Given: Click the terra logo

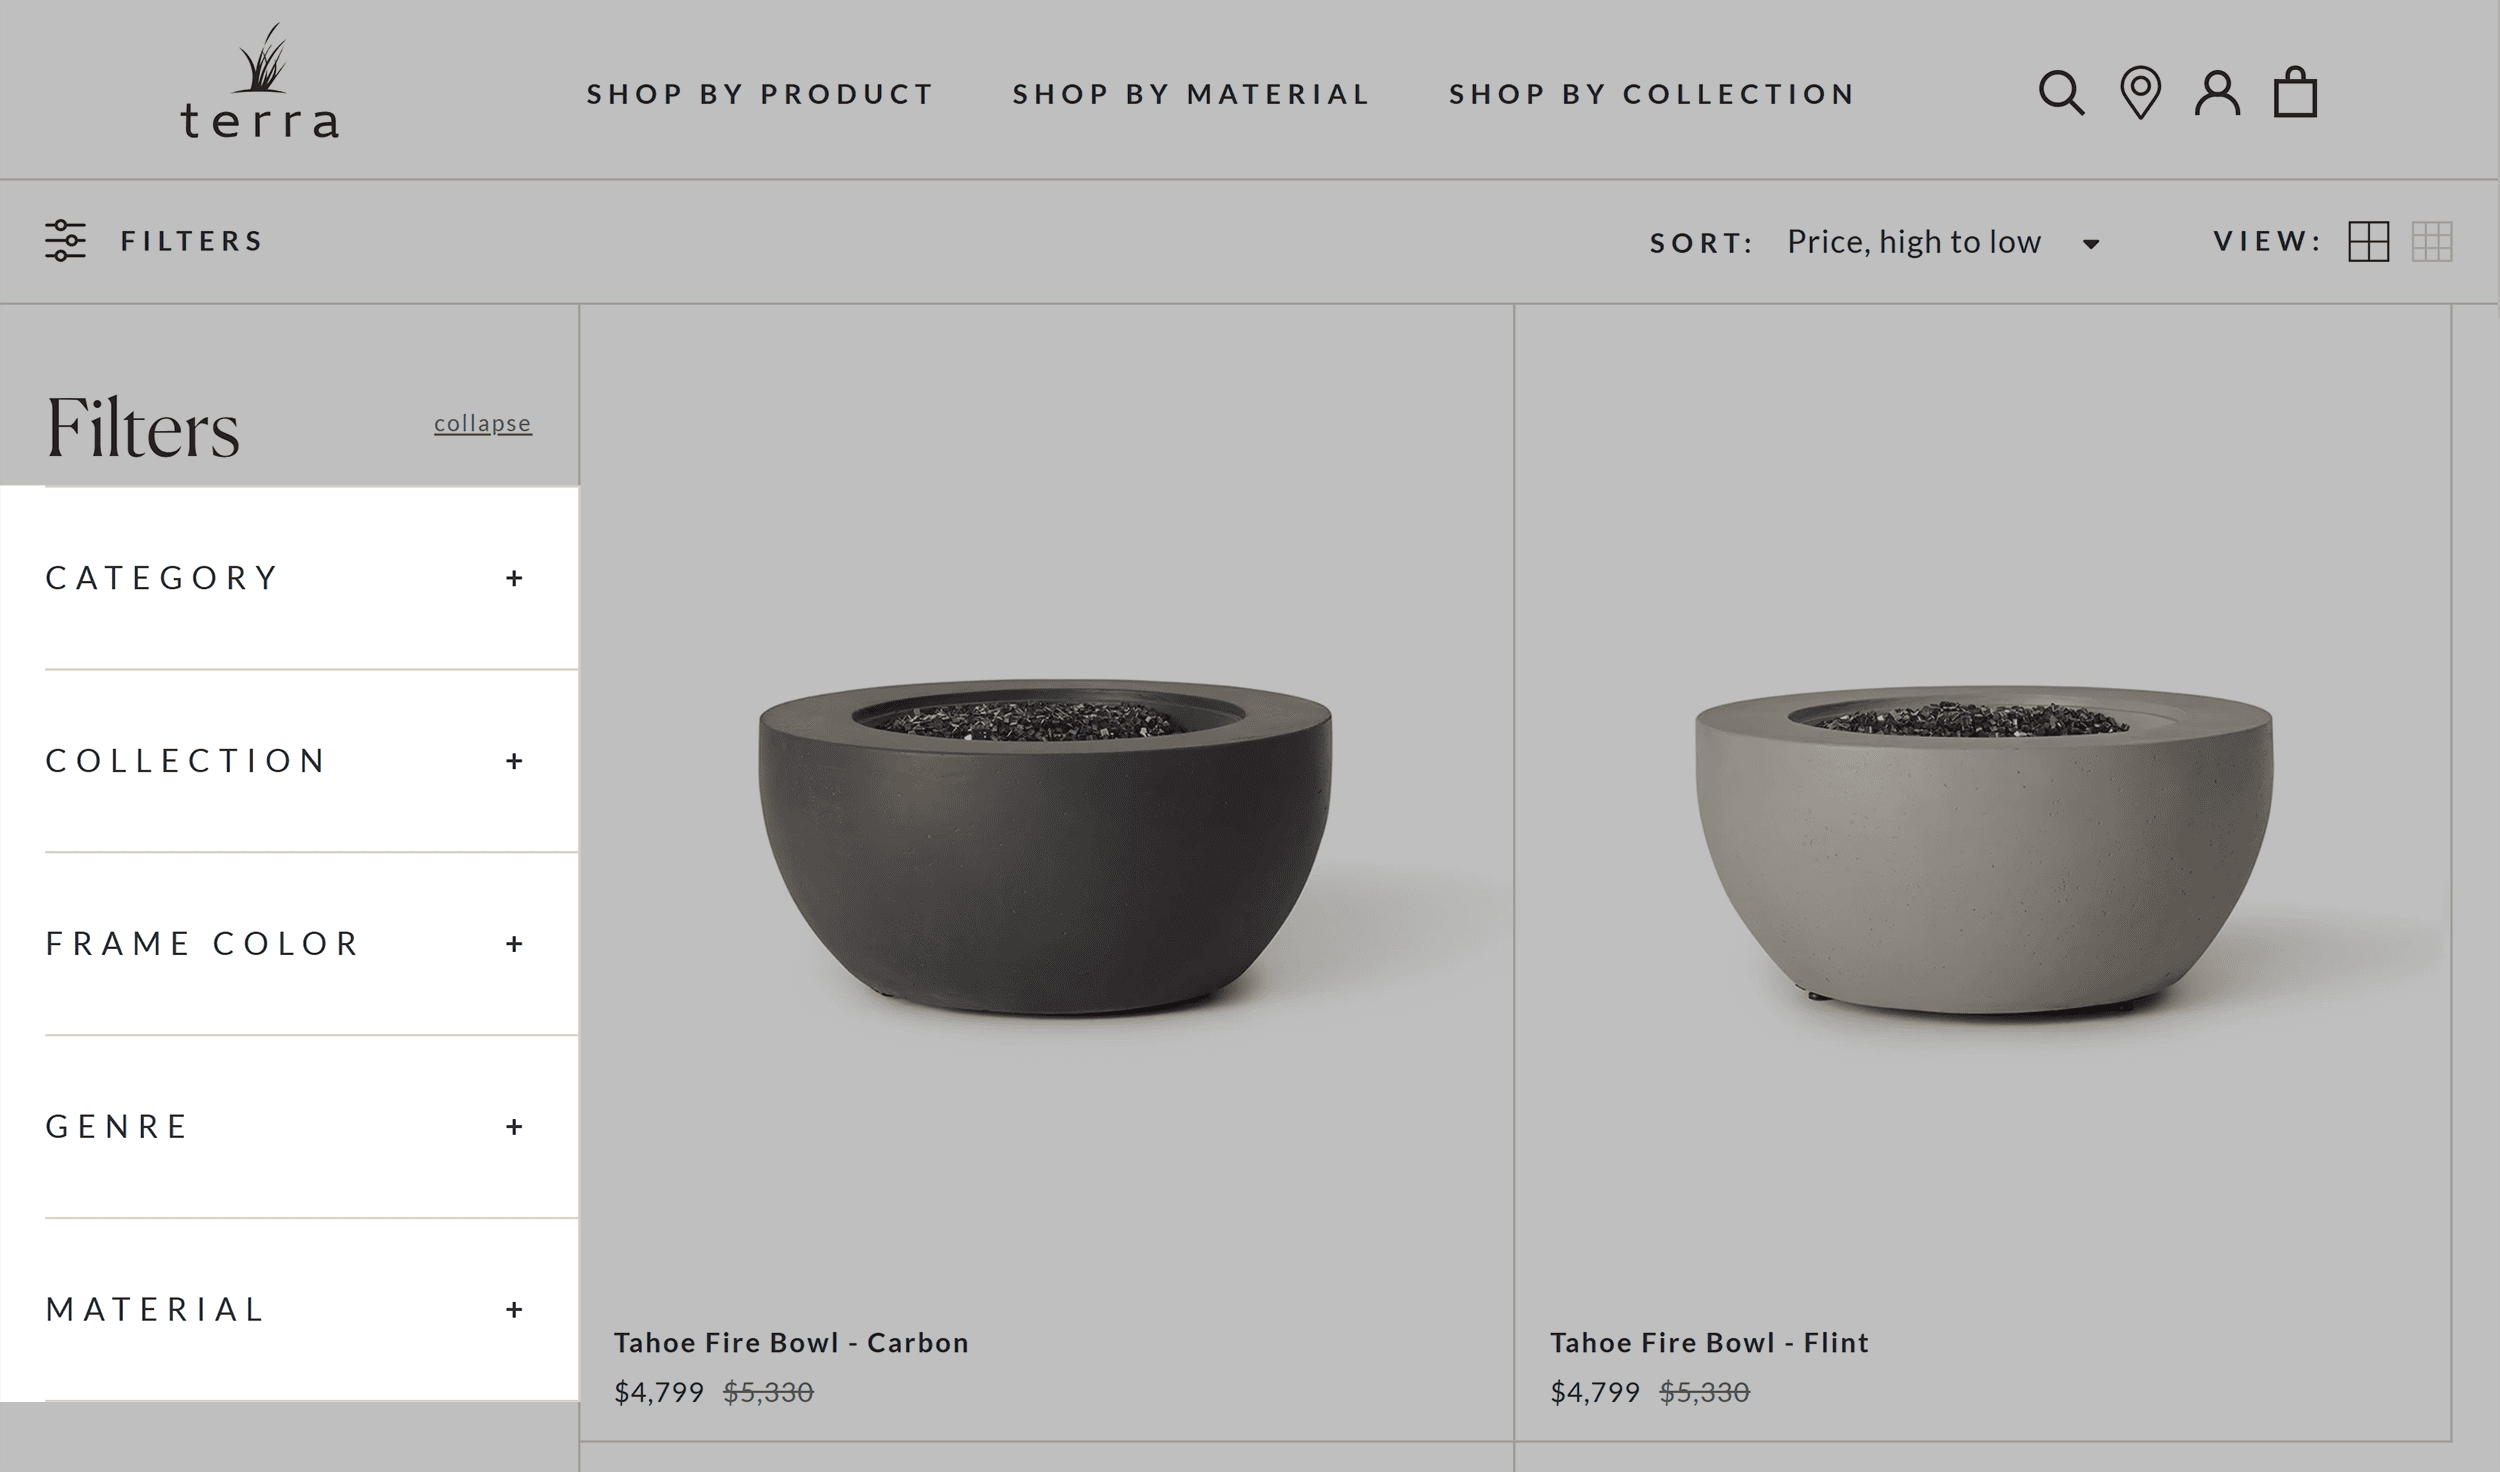Looking at the screenshot, I should pyautogui.click(x=260, y=85).
